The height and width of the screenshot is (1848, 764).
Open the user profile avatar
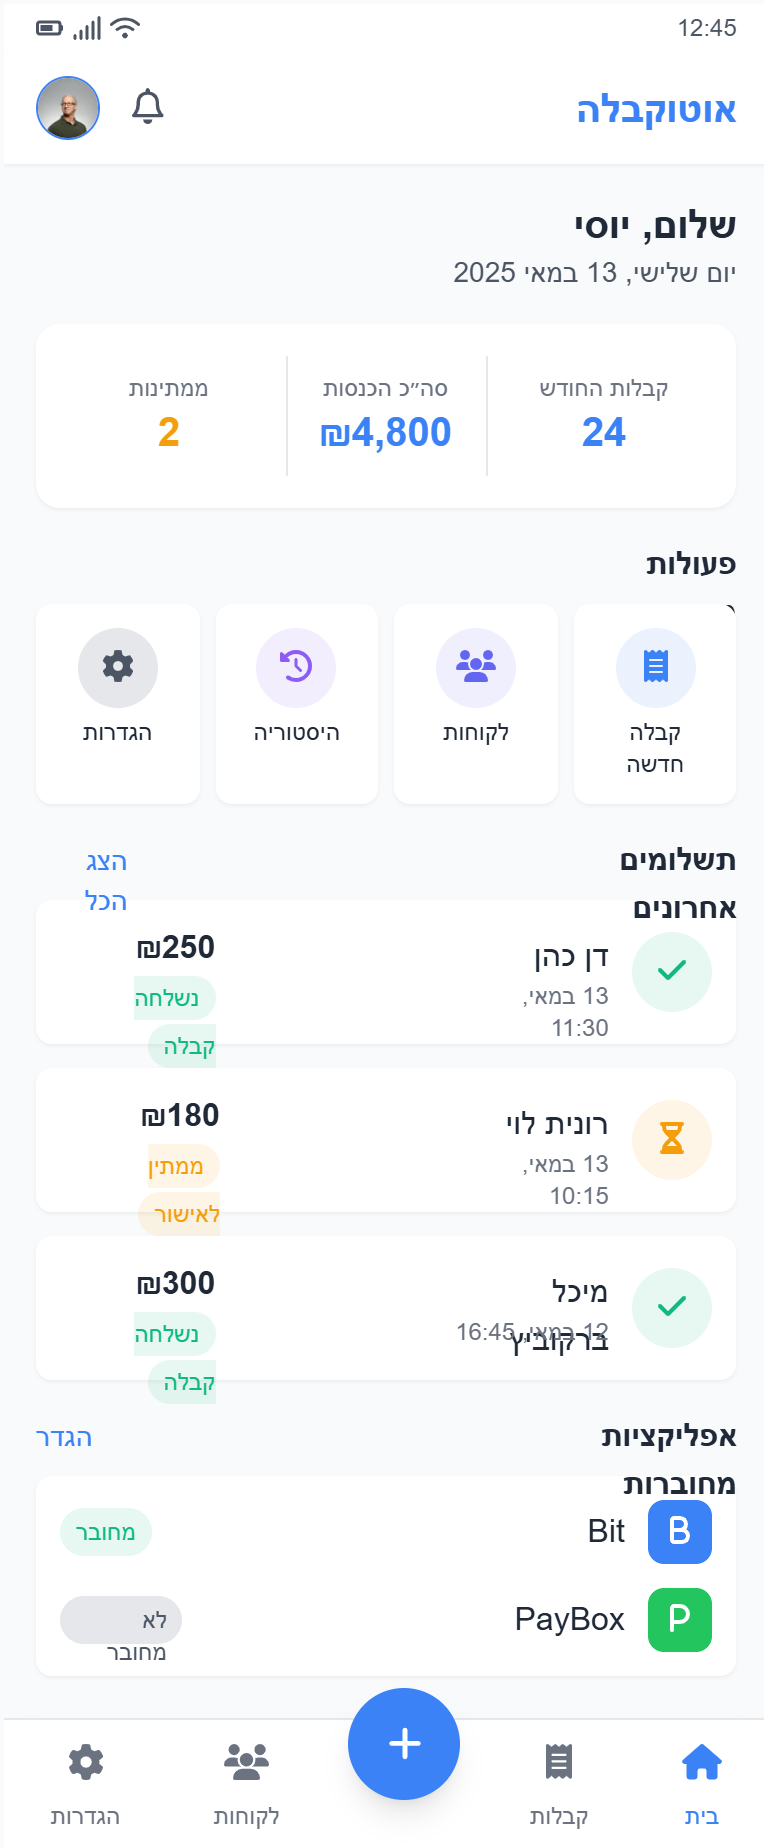68,107
